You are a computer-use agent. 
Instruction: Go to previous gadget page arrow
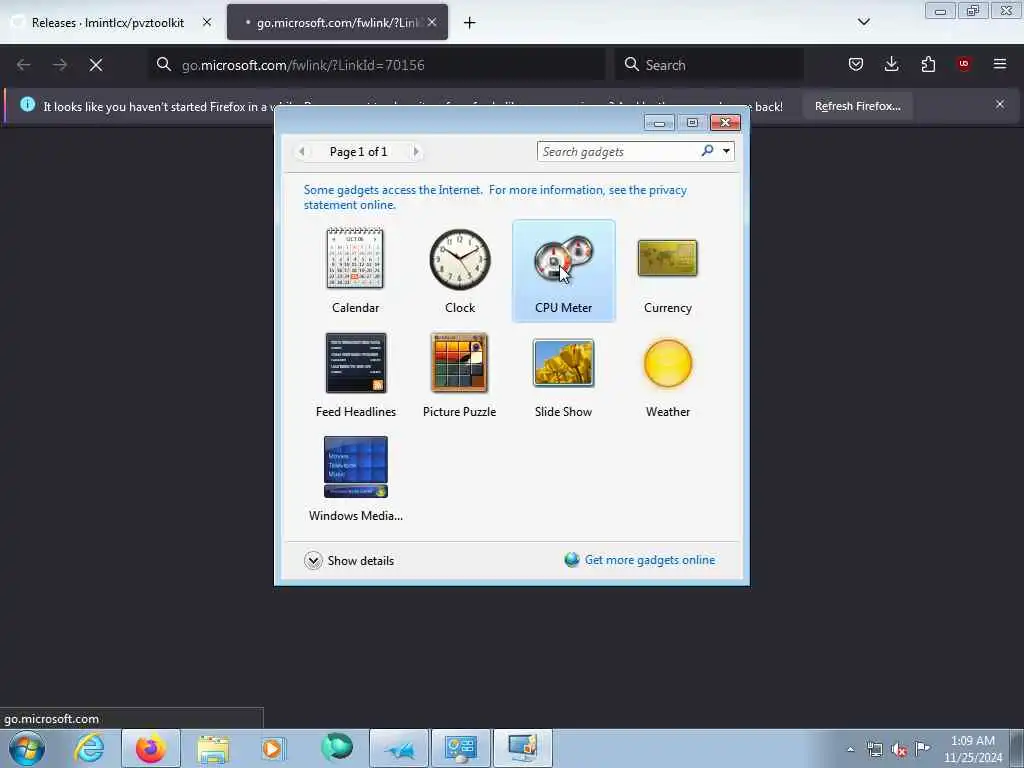(302, 152)
